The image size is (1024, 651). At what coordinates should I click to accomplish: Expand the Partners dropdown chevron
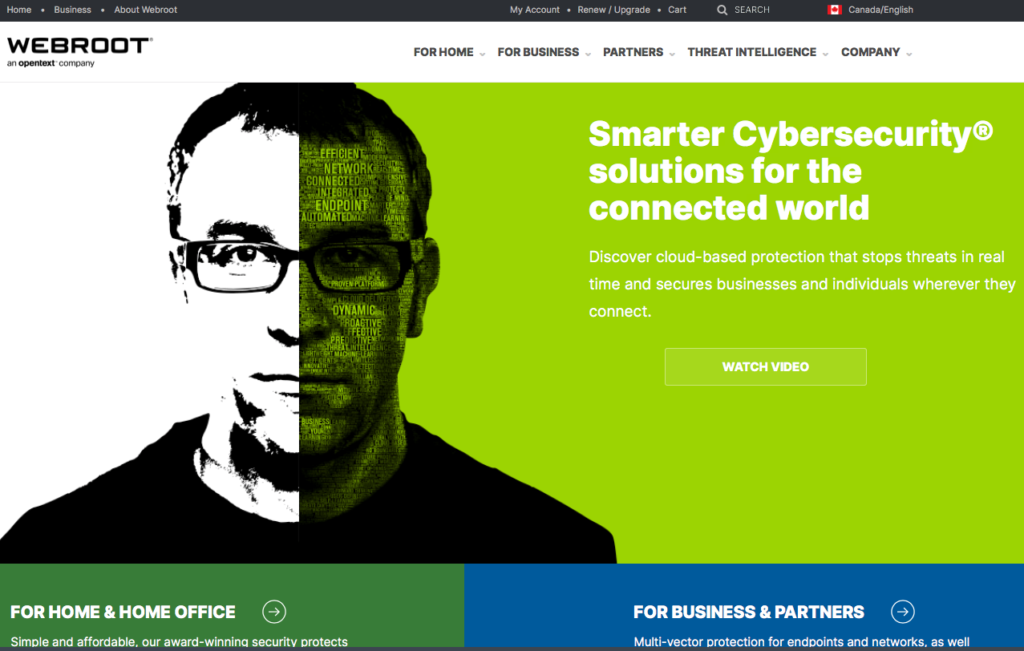point(672,54)
